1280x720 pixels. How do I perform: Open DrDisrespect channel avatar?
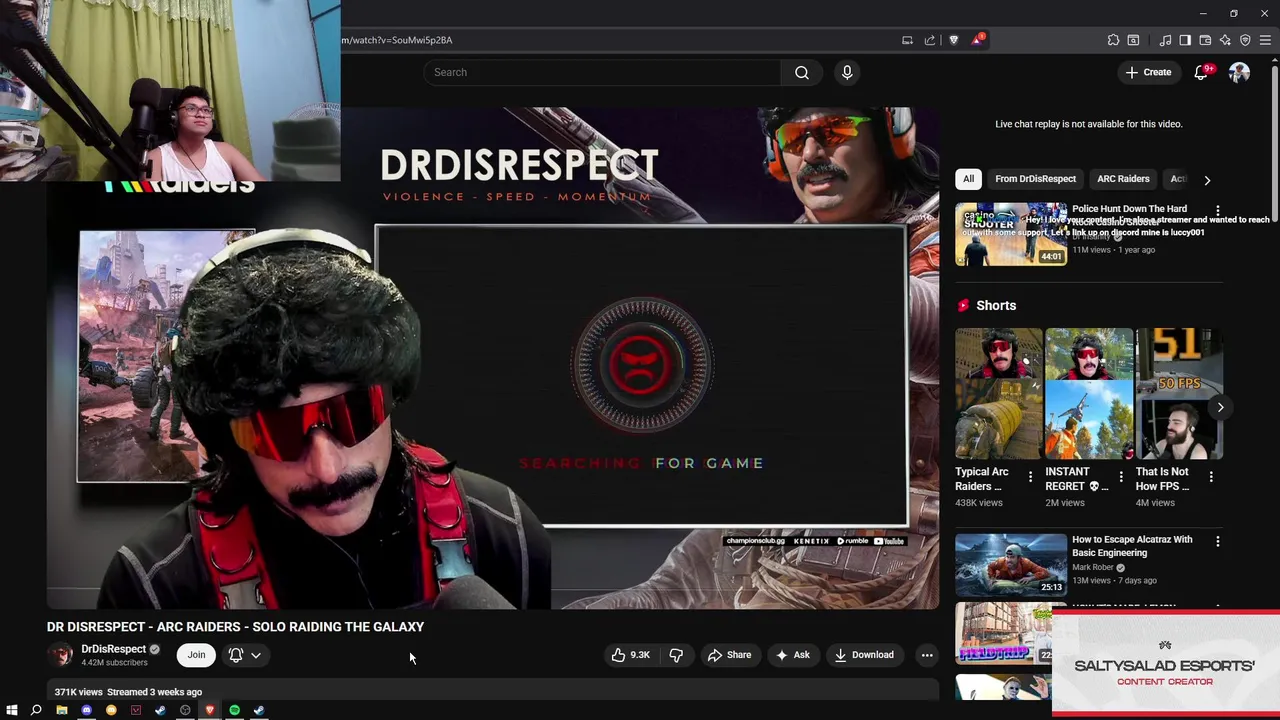click(62, 655)
